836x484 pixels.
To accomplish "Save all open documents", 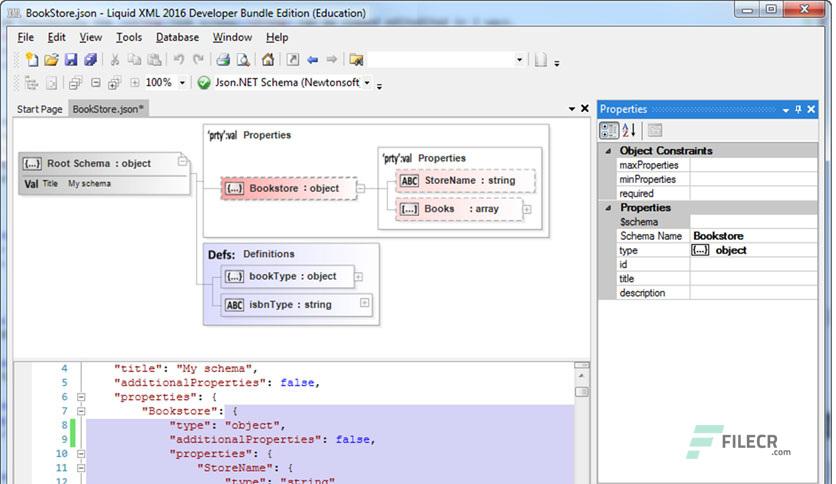I will 90,60.
